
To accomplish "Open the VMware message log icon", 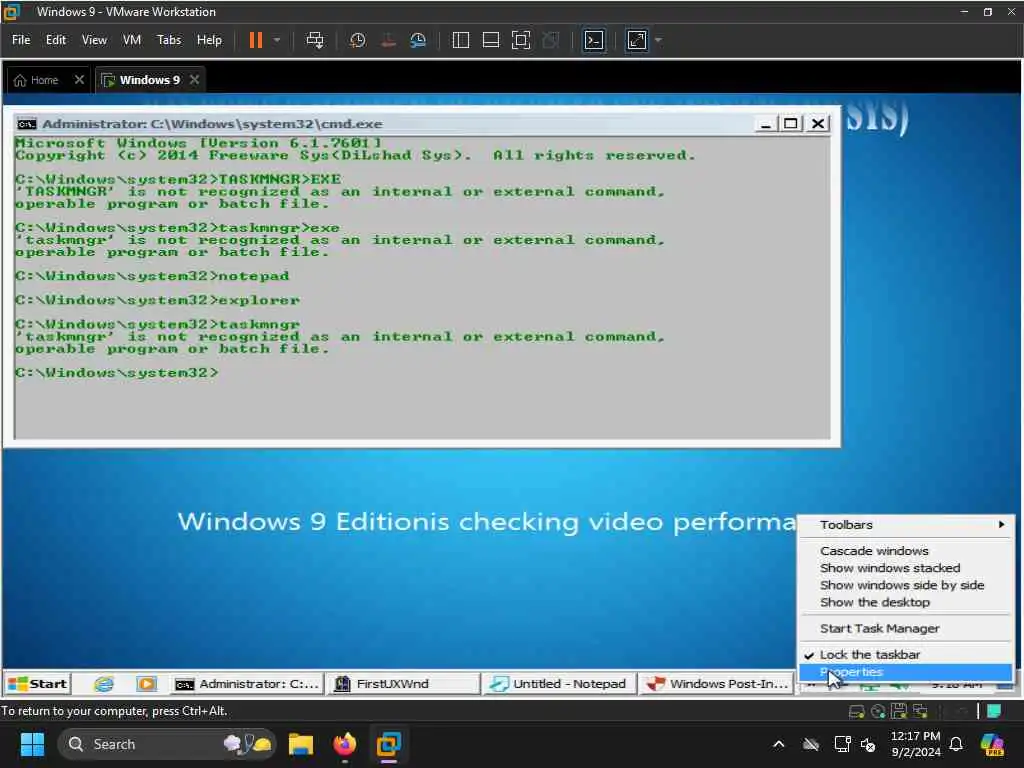I will [994, 711].
